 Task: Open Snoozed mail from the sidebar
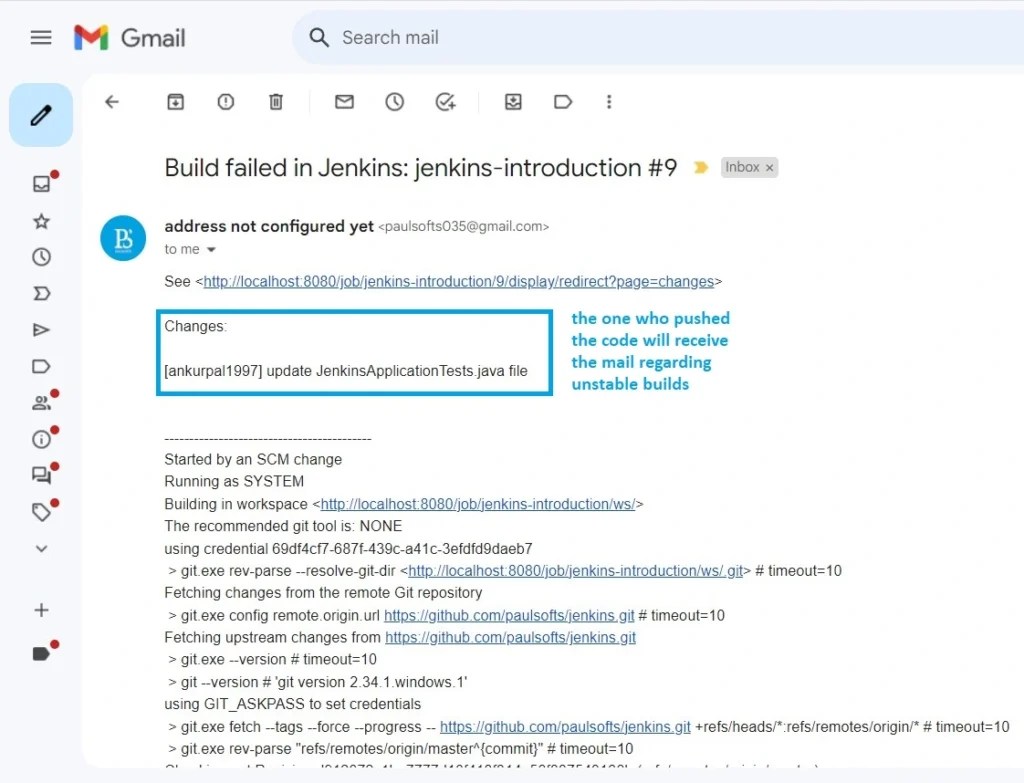point(41,256)
